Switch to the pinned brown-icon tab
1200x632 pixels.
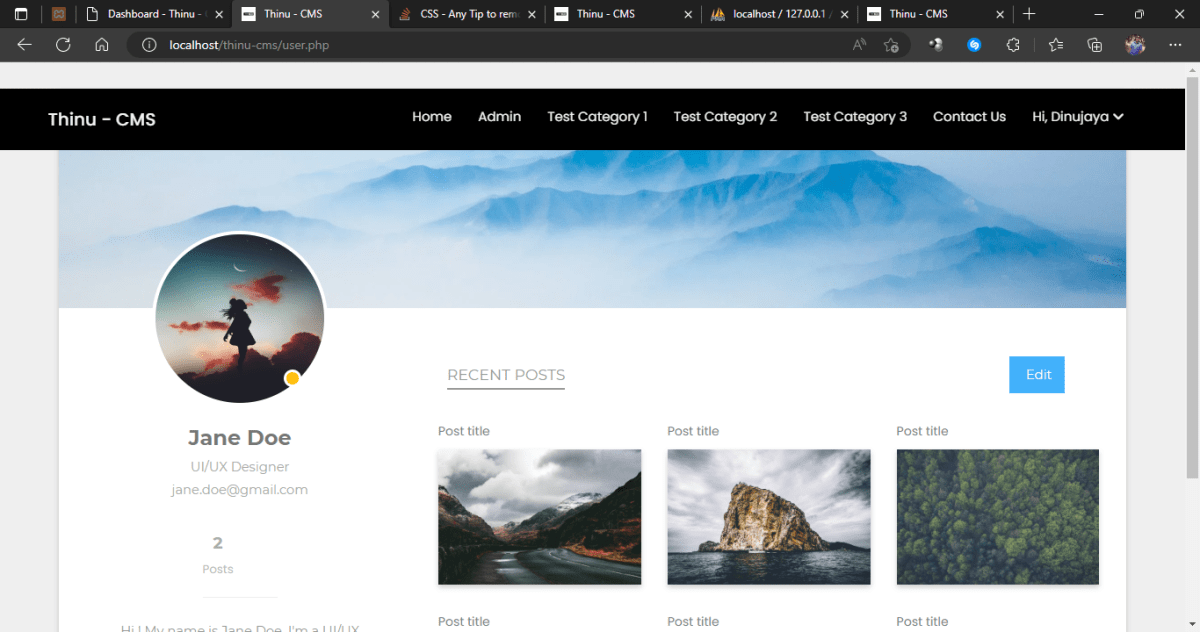[x=59, y=14]
